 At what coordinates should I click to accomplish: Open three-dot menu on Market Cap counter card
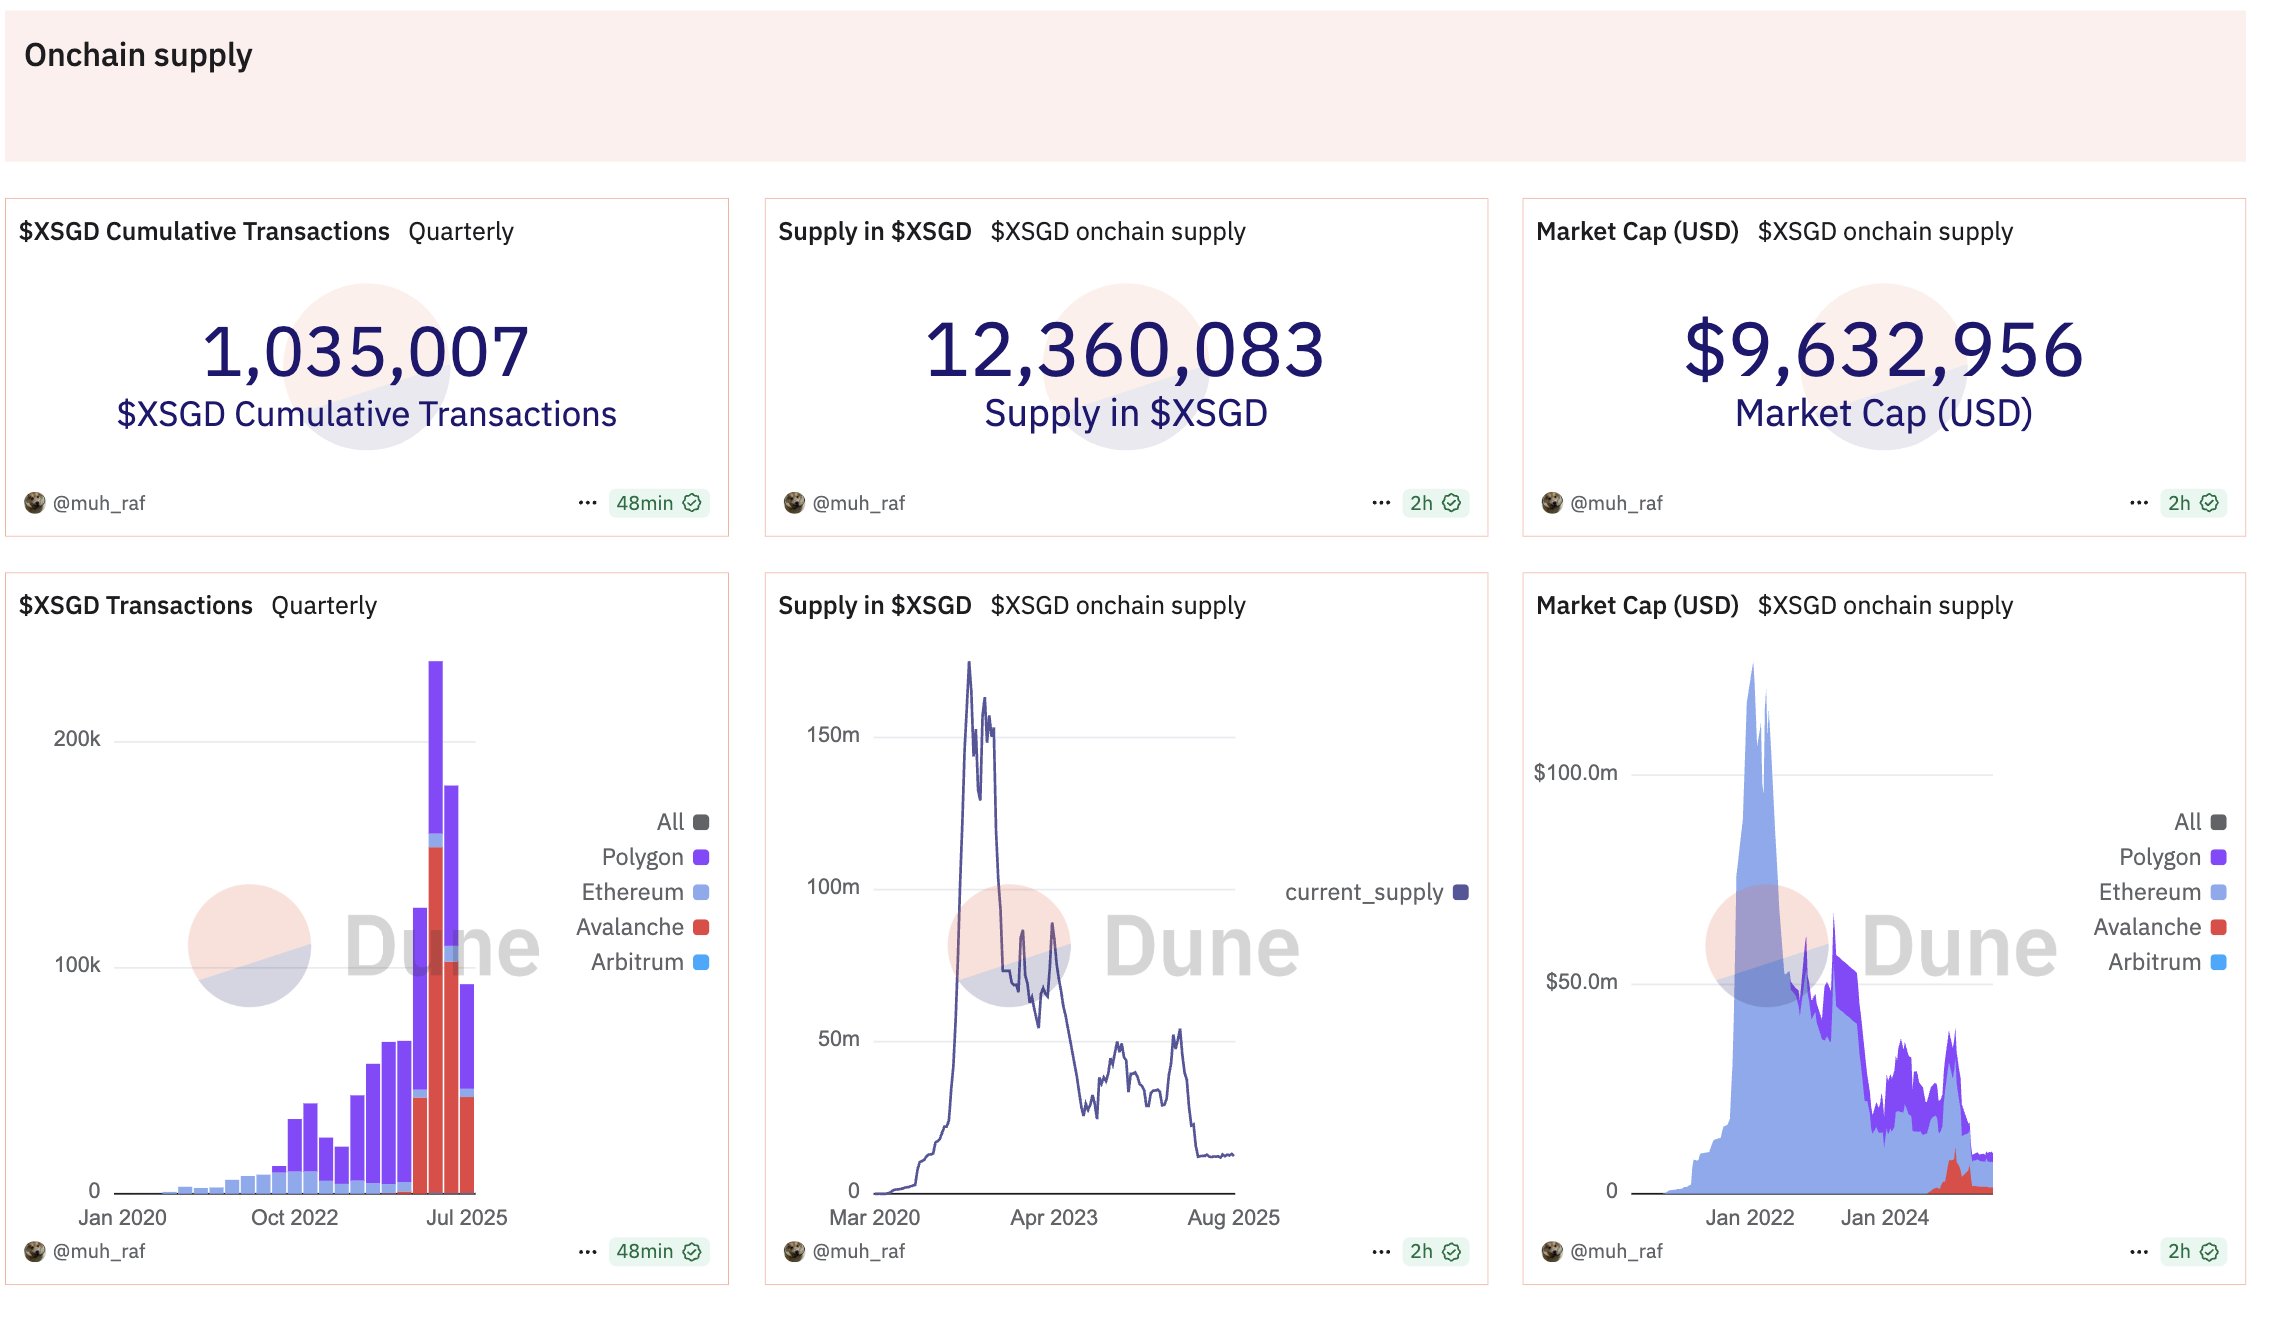[2139, 503]
